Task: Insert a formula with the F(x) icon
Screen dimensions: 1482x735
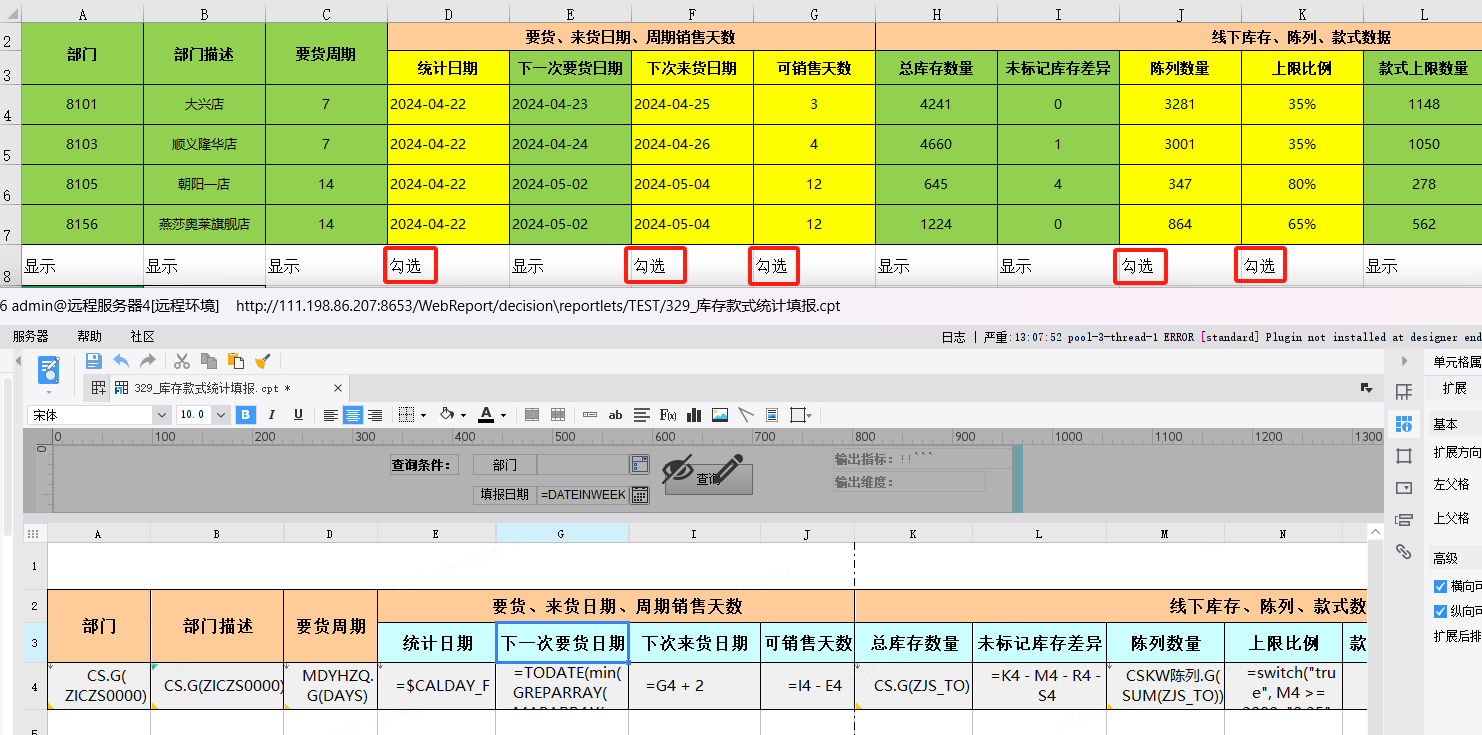Action: point(668,415)
